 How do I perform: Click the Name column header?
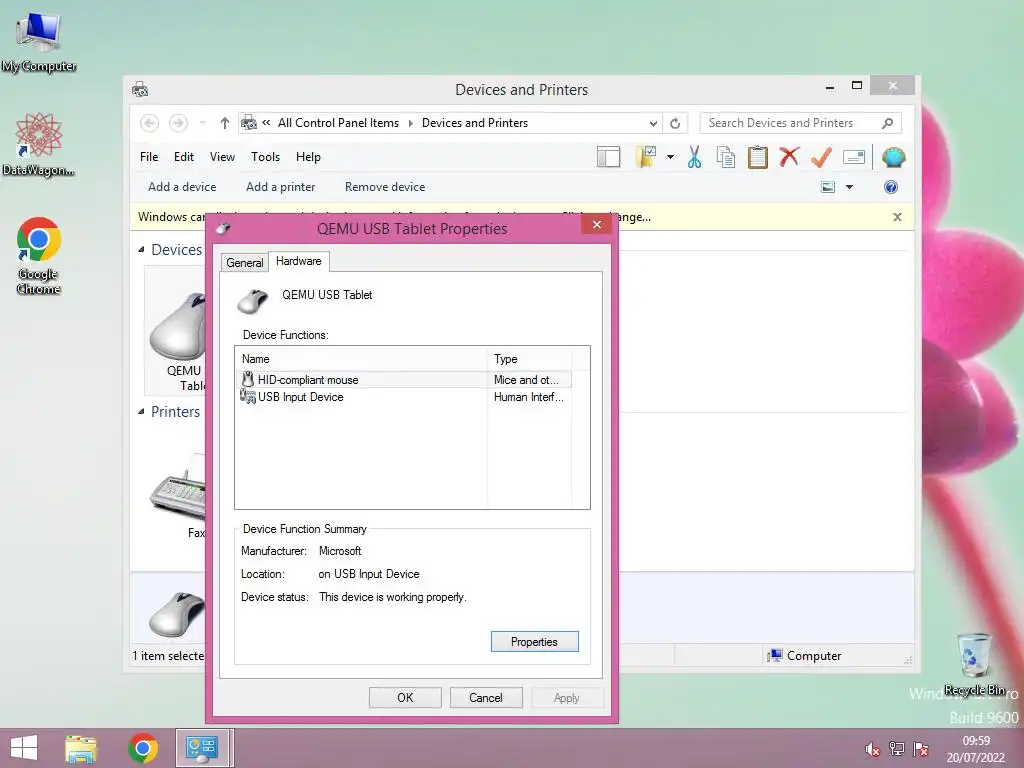pos(361,359)
